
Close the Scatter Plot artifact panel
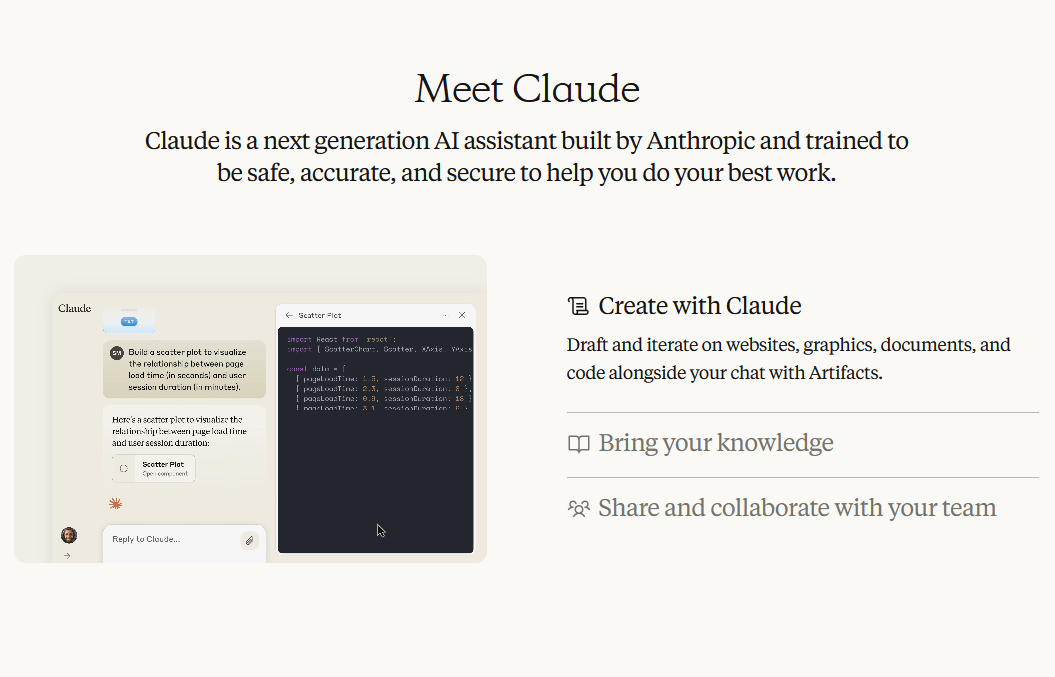click(x=462, y=315)
